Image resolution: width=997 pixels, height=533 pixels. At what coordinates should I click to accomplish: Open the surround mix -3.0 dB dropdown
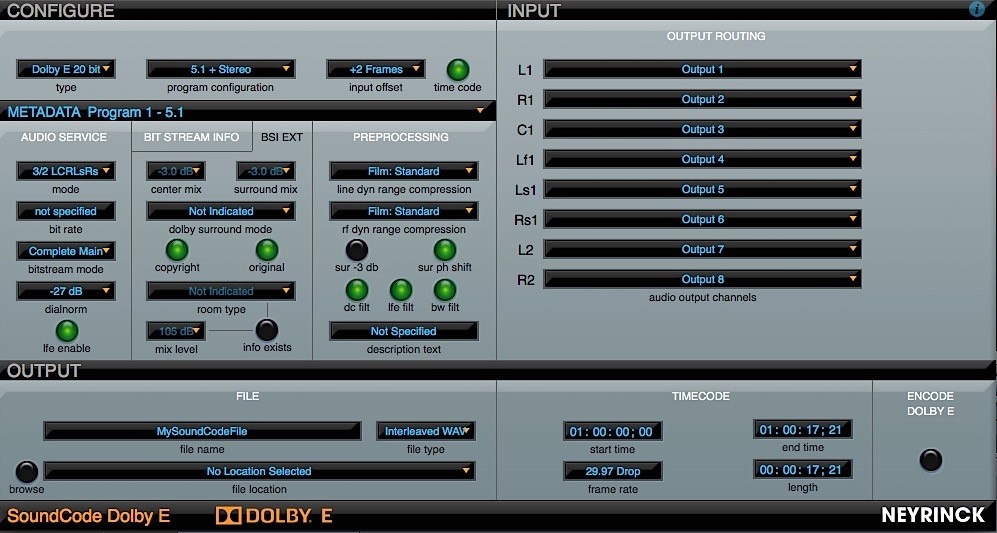tap(266, 171)
